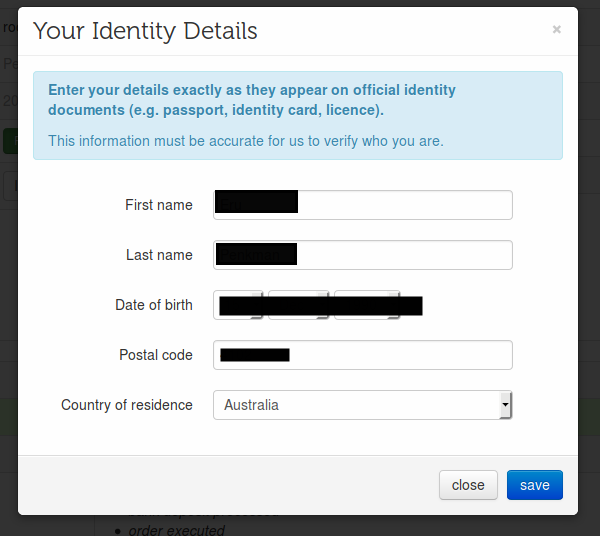Click the "Country of residence" label
Image resolution: width=600 pixels, height=536 pixels.
pos(127,405)
